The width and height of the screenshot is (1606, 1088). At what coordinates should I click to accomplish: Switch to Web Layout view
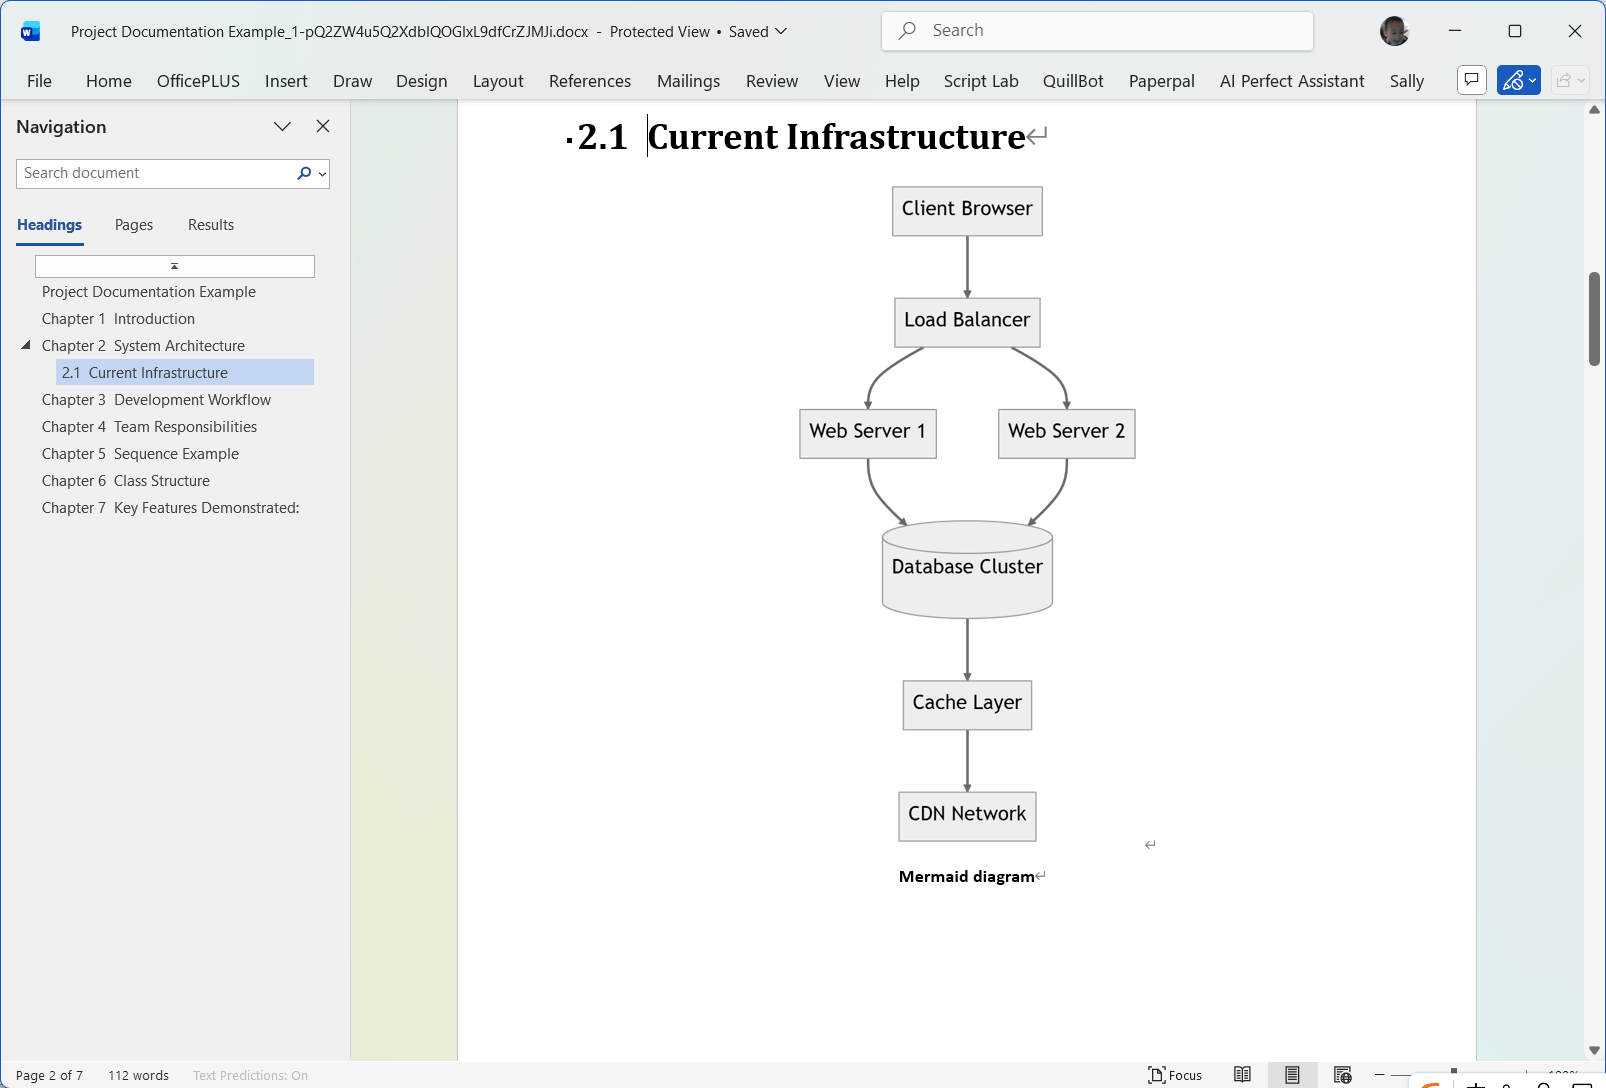pyautogui.click(x=1342, y=1075)
